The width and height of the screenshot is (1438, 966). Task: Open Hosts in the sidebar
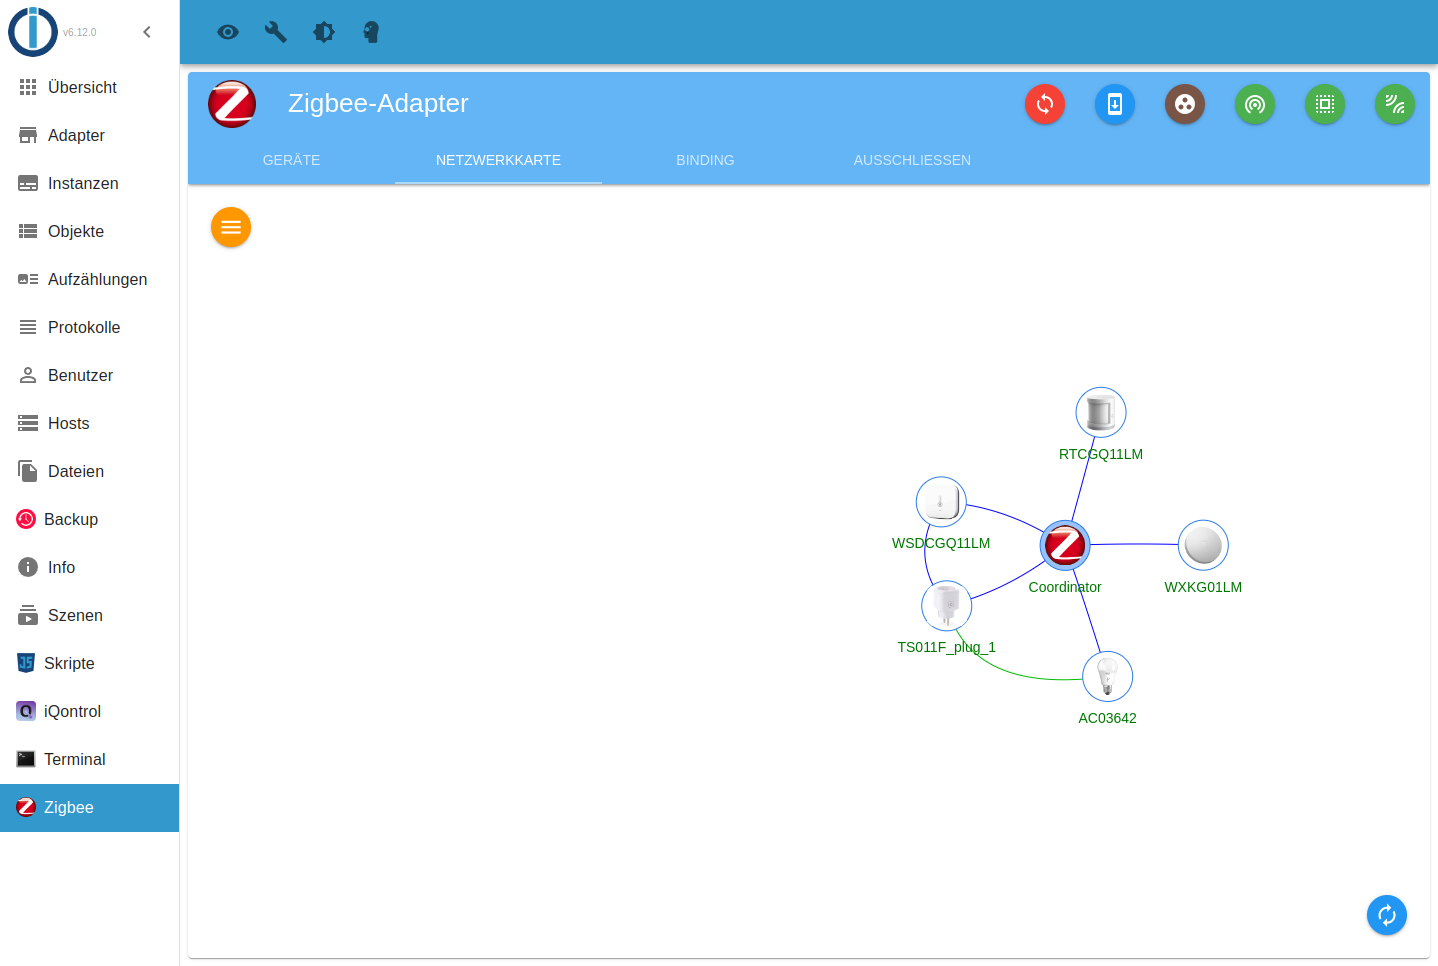pyautogui.click(x=90, y=424)
